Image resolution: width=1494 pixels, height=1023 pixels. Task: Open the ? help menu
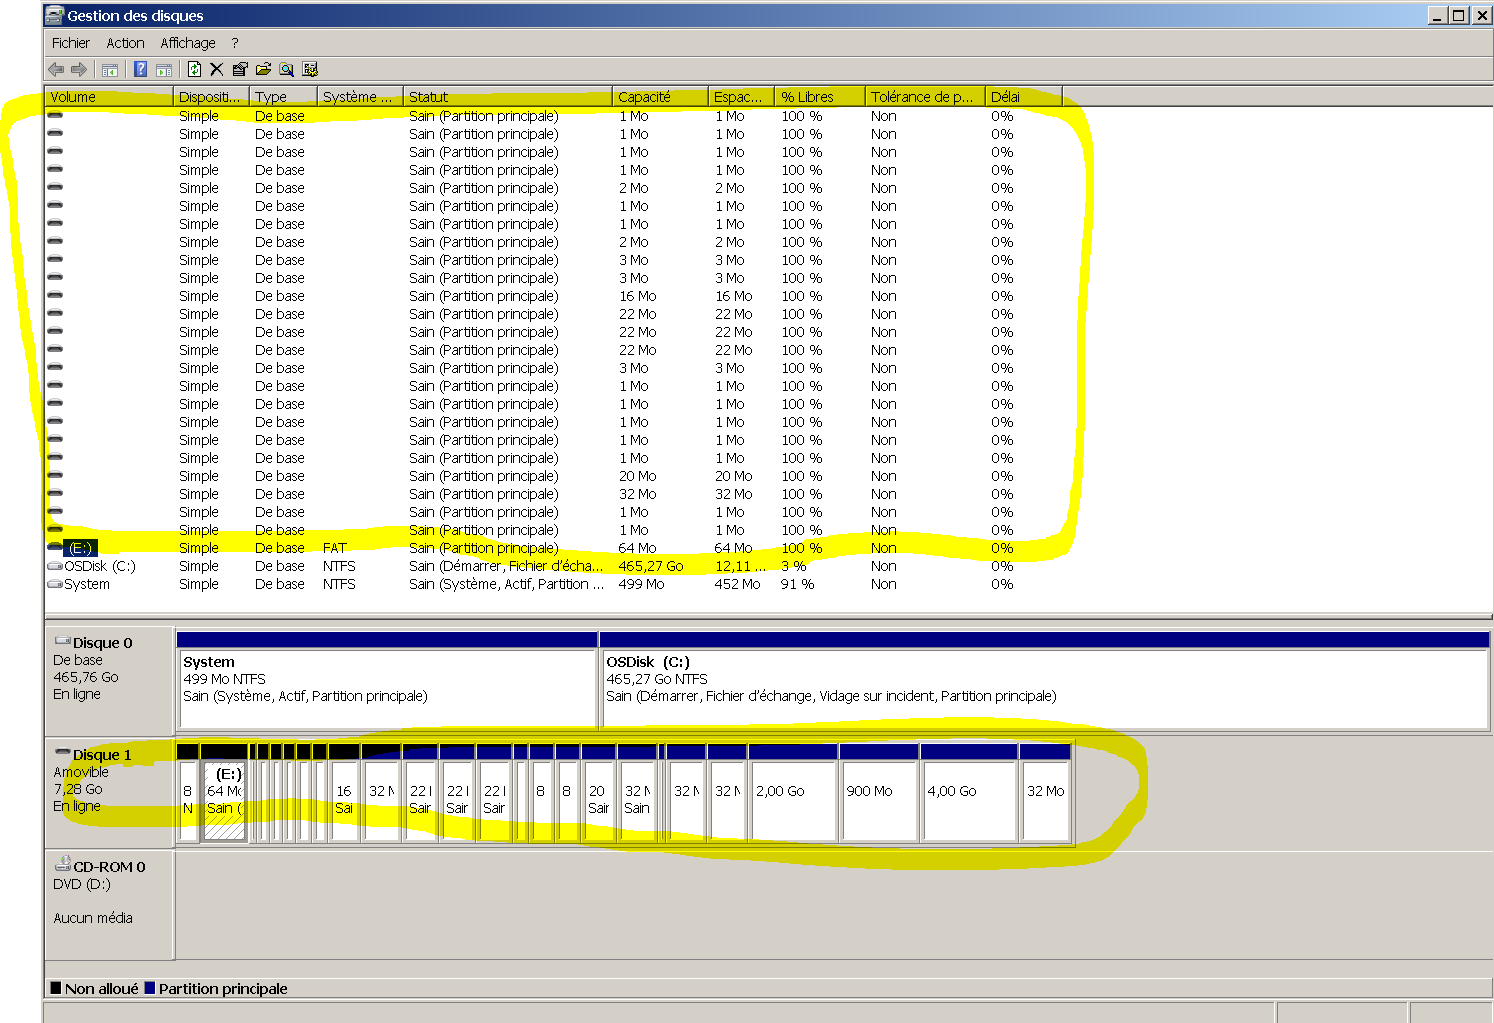tap(235, 43)
